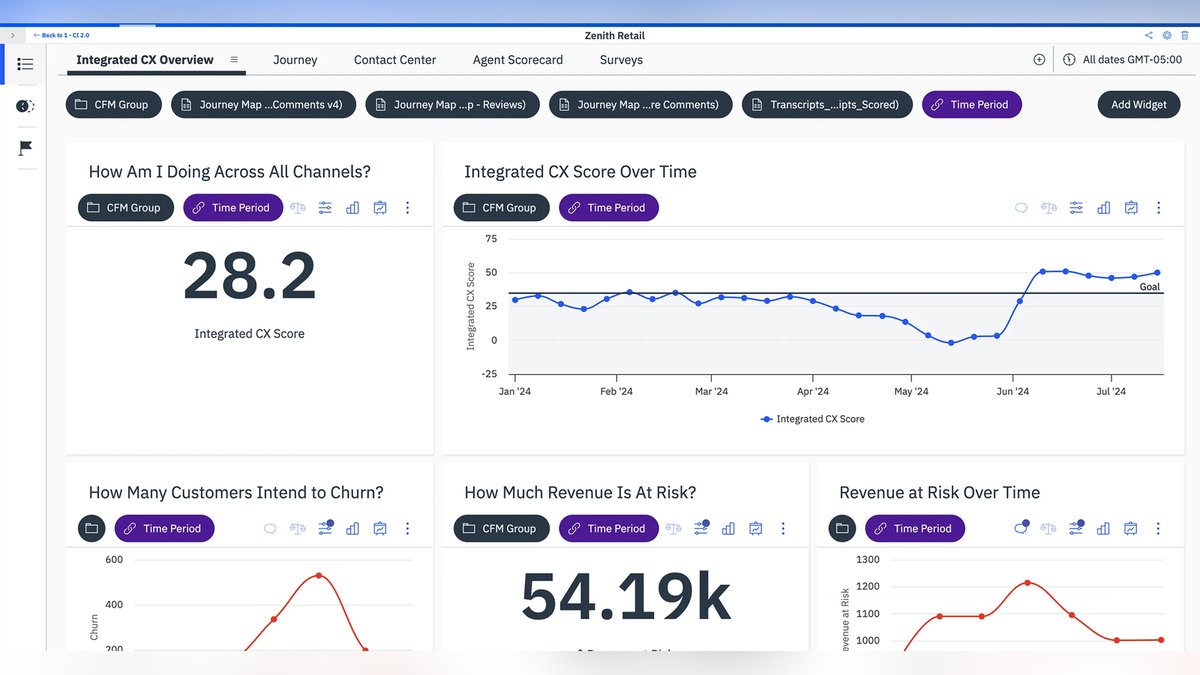Open tab menu beside Integrated CX Overview

coord(234,60)
